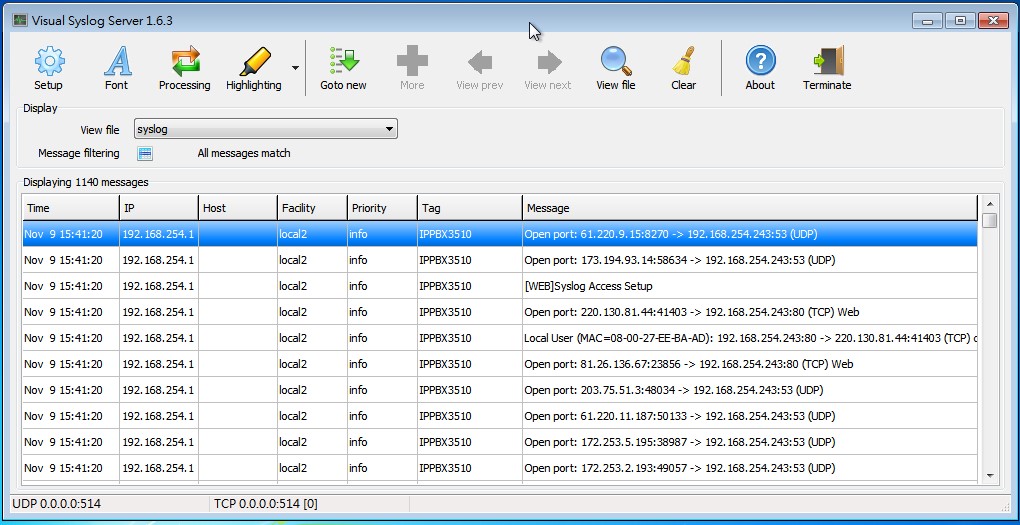Open Processing rules icon

tap(185, 63)
